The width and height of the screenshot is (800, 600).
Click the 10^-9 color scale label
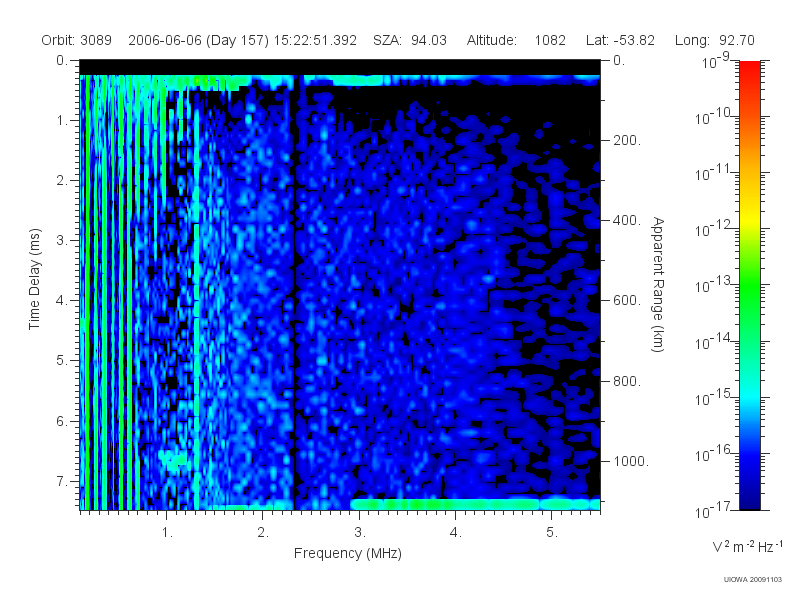[716, 61]
